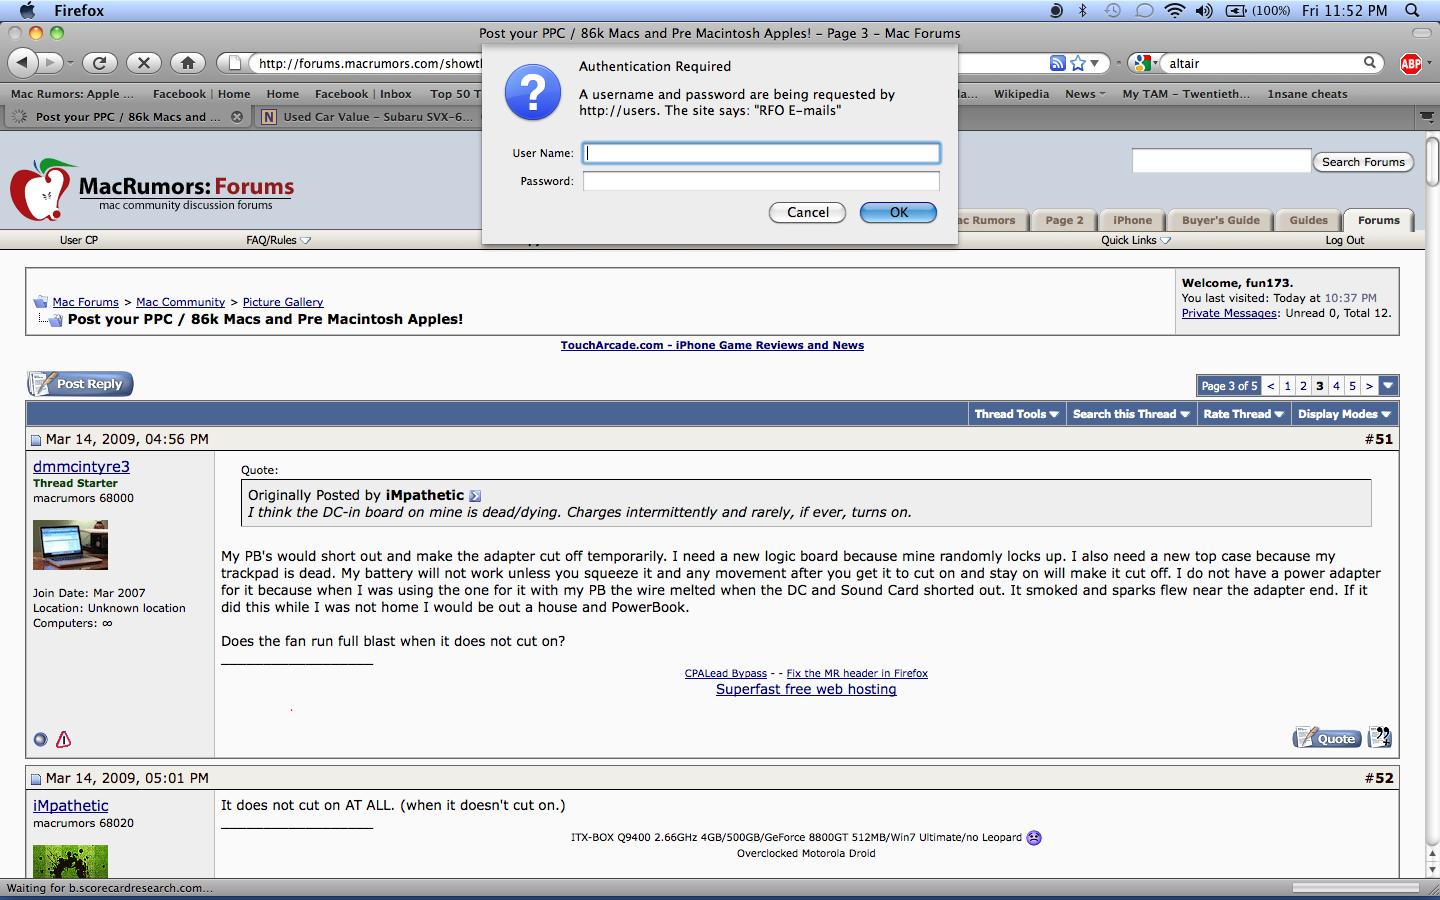Open the Wi-Fi status menu
Viewport: 1440px width, 900px height.
1175,10
